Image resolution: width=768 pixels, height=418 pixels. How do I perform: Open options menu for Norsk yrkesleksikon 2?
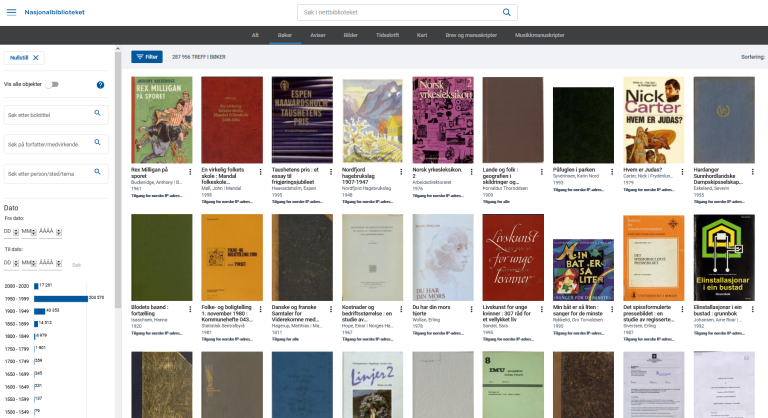471,172
